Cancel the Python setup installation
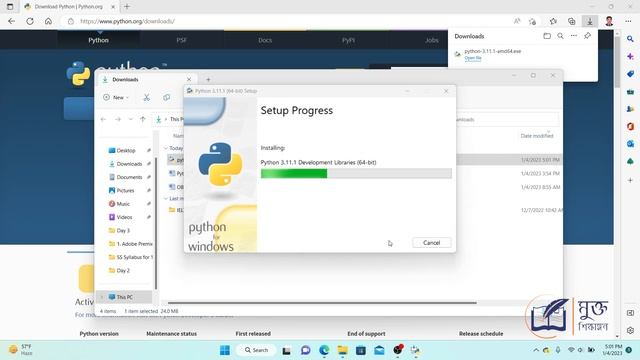Image resolution: width=640 pixels, height=360 pixels. point(431,243)
